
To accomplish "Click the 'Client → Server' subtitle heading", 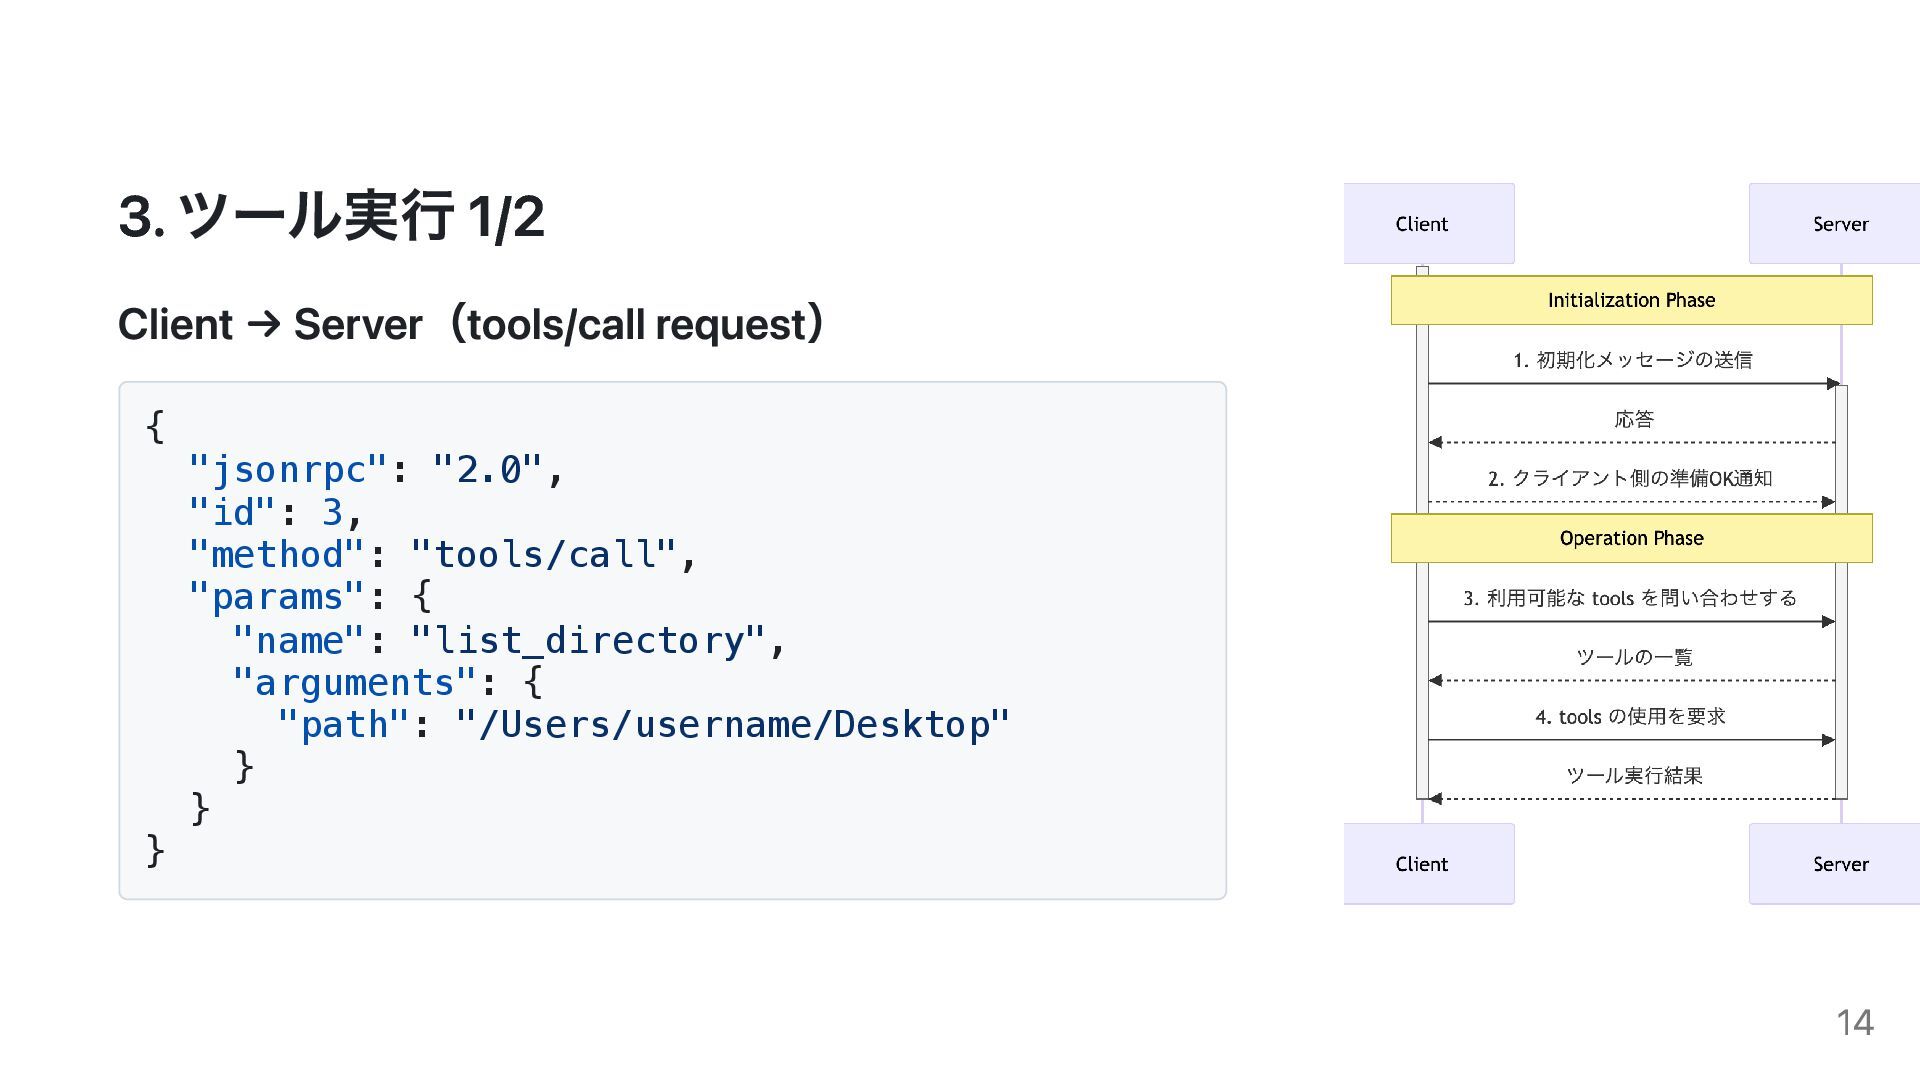I will [471, 324].
